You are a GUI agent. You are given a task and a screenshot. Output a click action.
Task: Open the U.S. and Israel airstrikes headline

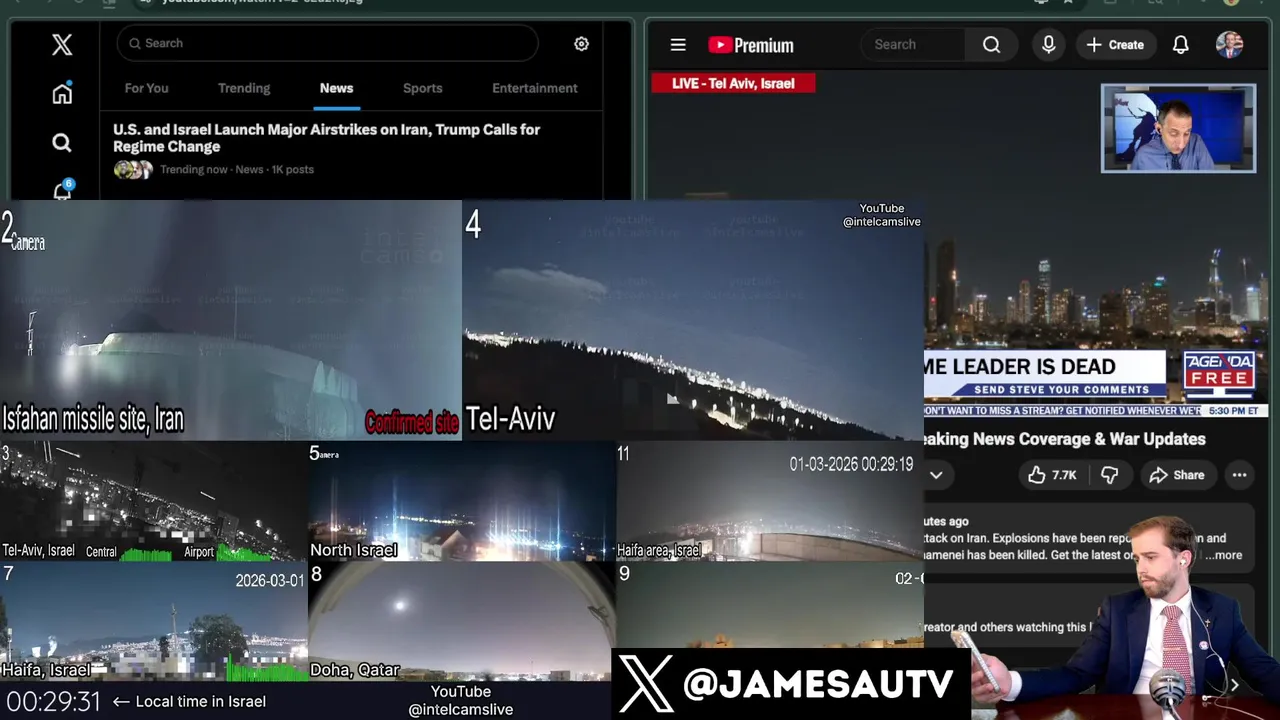(327, 138)
